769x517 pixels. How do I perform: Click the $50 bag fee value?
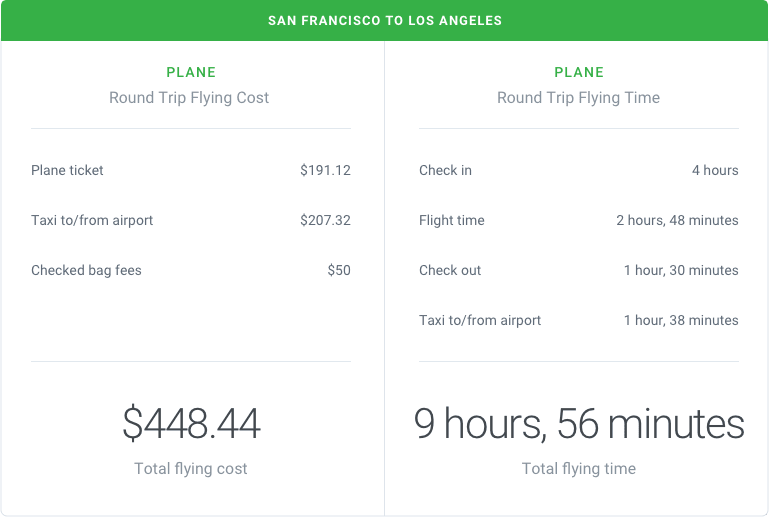(339, 270)
